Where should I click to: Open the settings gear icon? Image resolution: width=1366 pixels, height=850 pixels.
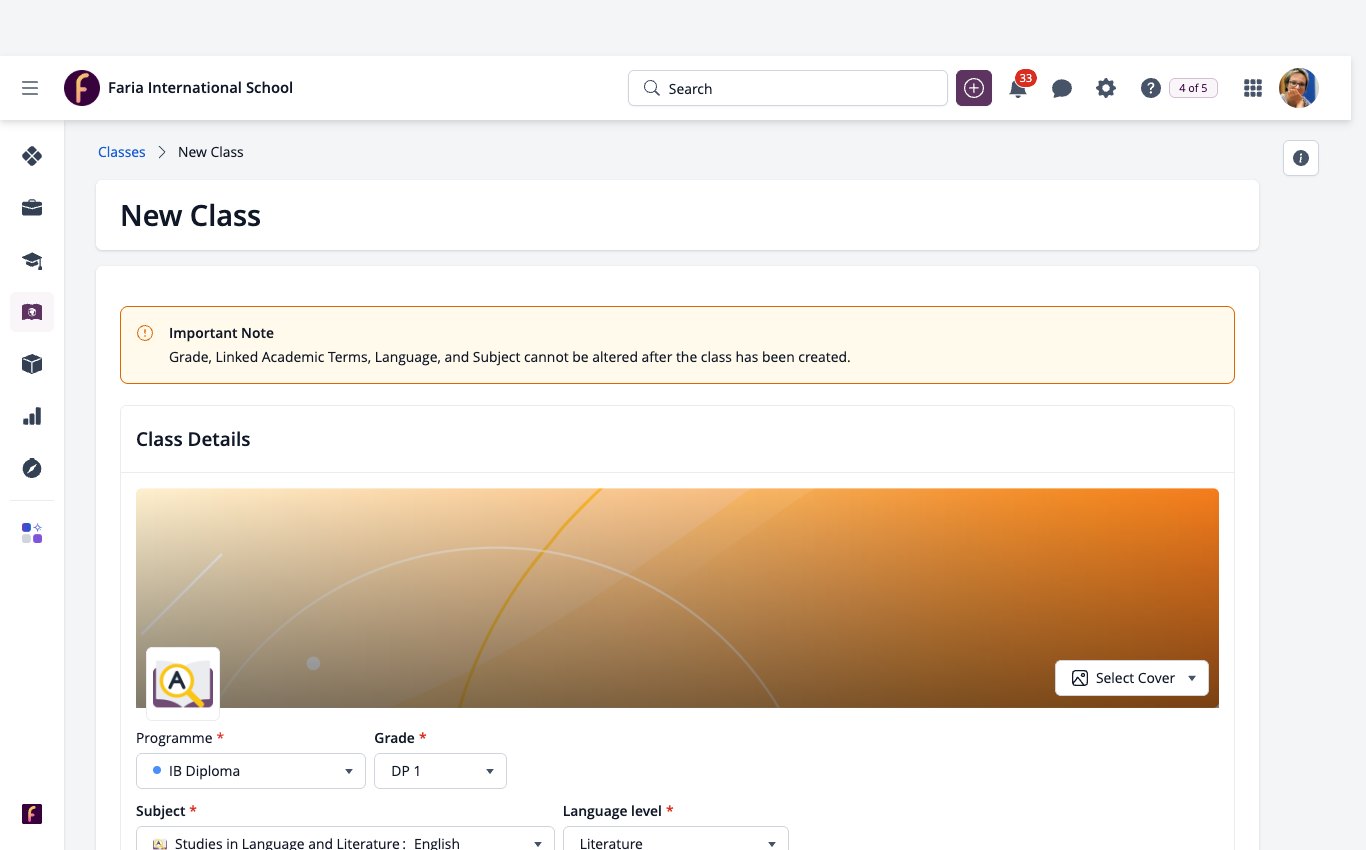coord(1106,88)
